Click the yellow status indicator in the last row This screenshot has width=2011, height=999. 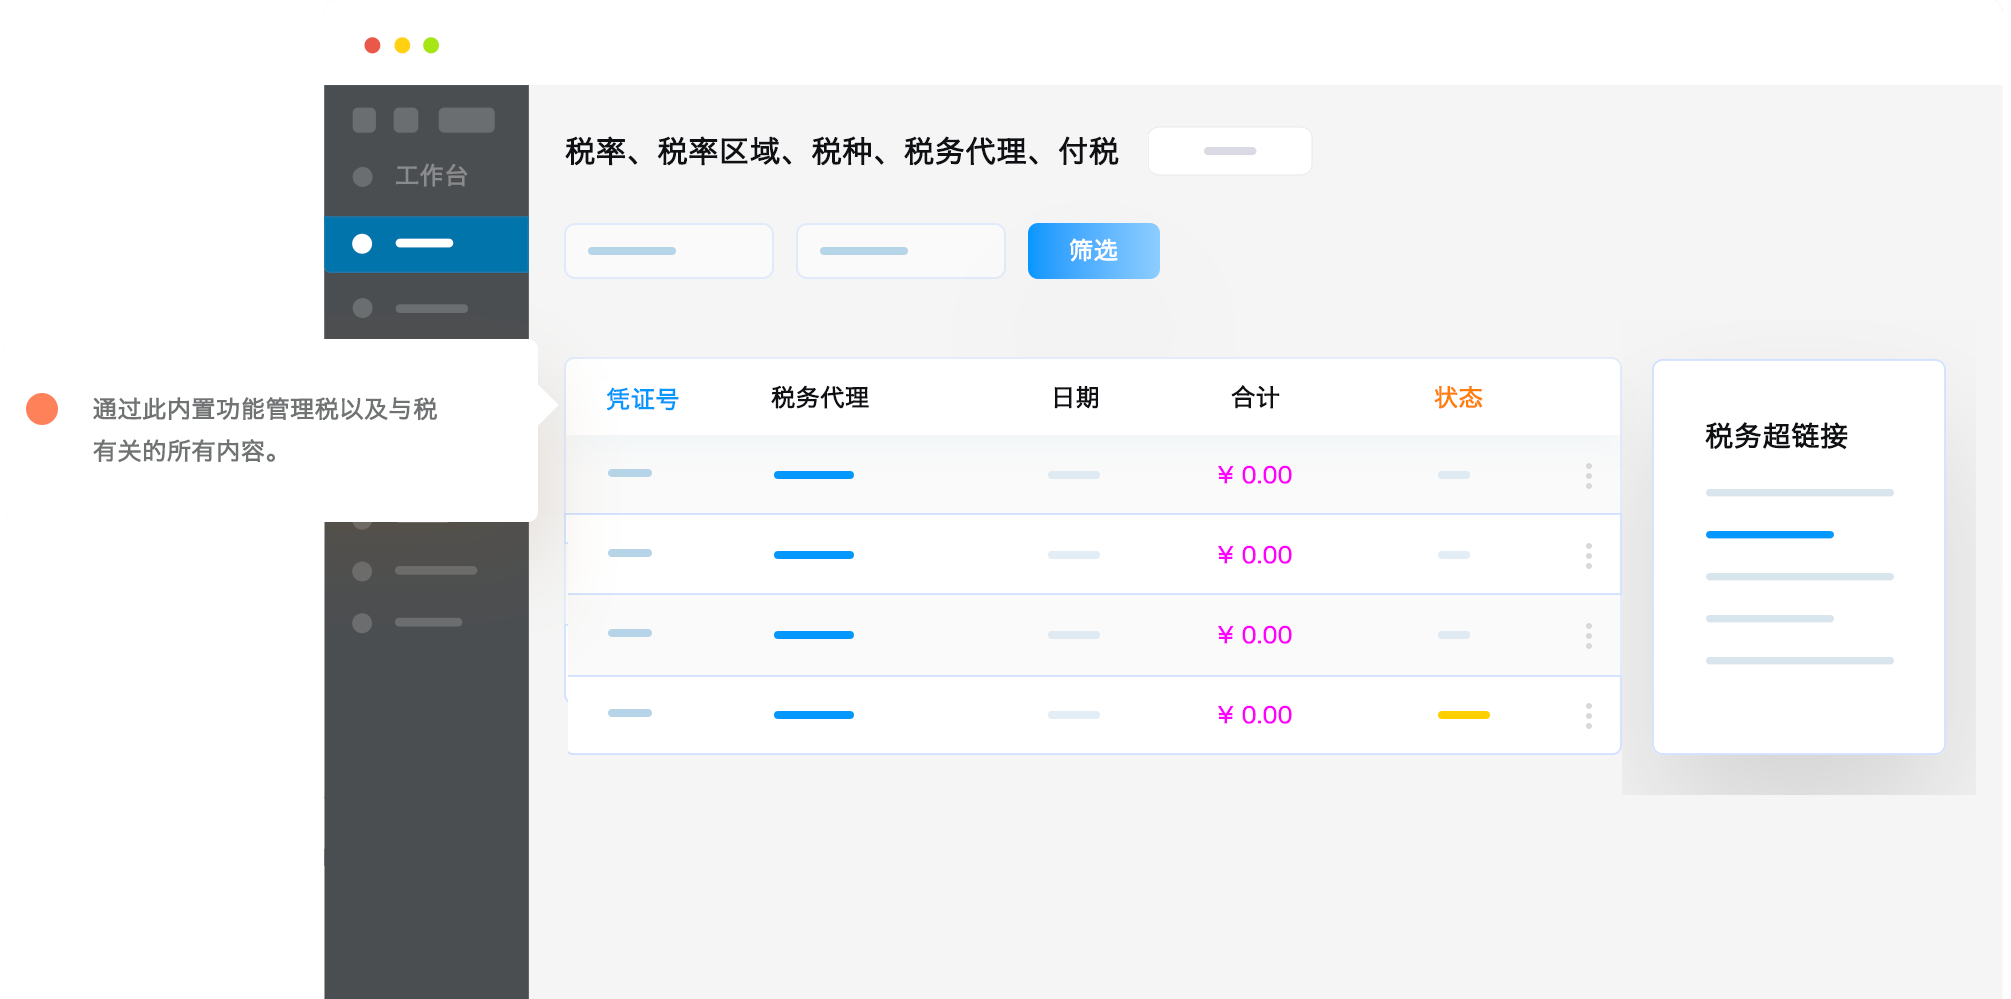pos(1464,715)
